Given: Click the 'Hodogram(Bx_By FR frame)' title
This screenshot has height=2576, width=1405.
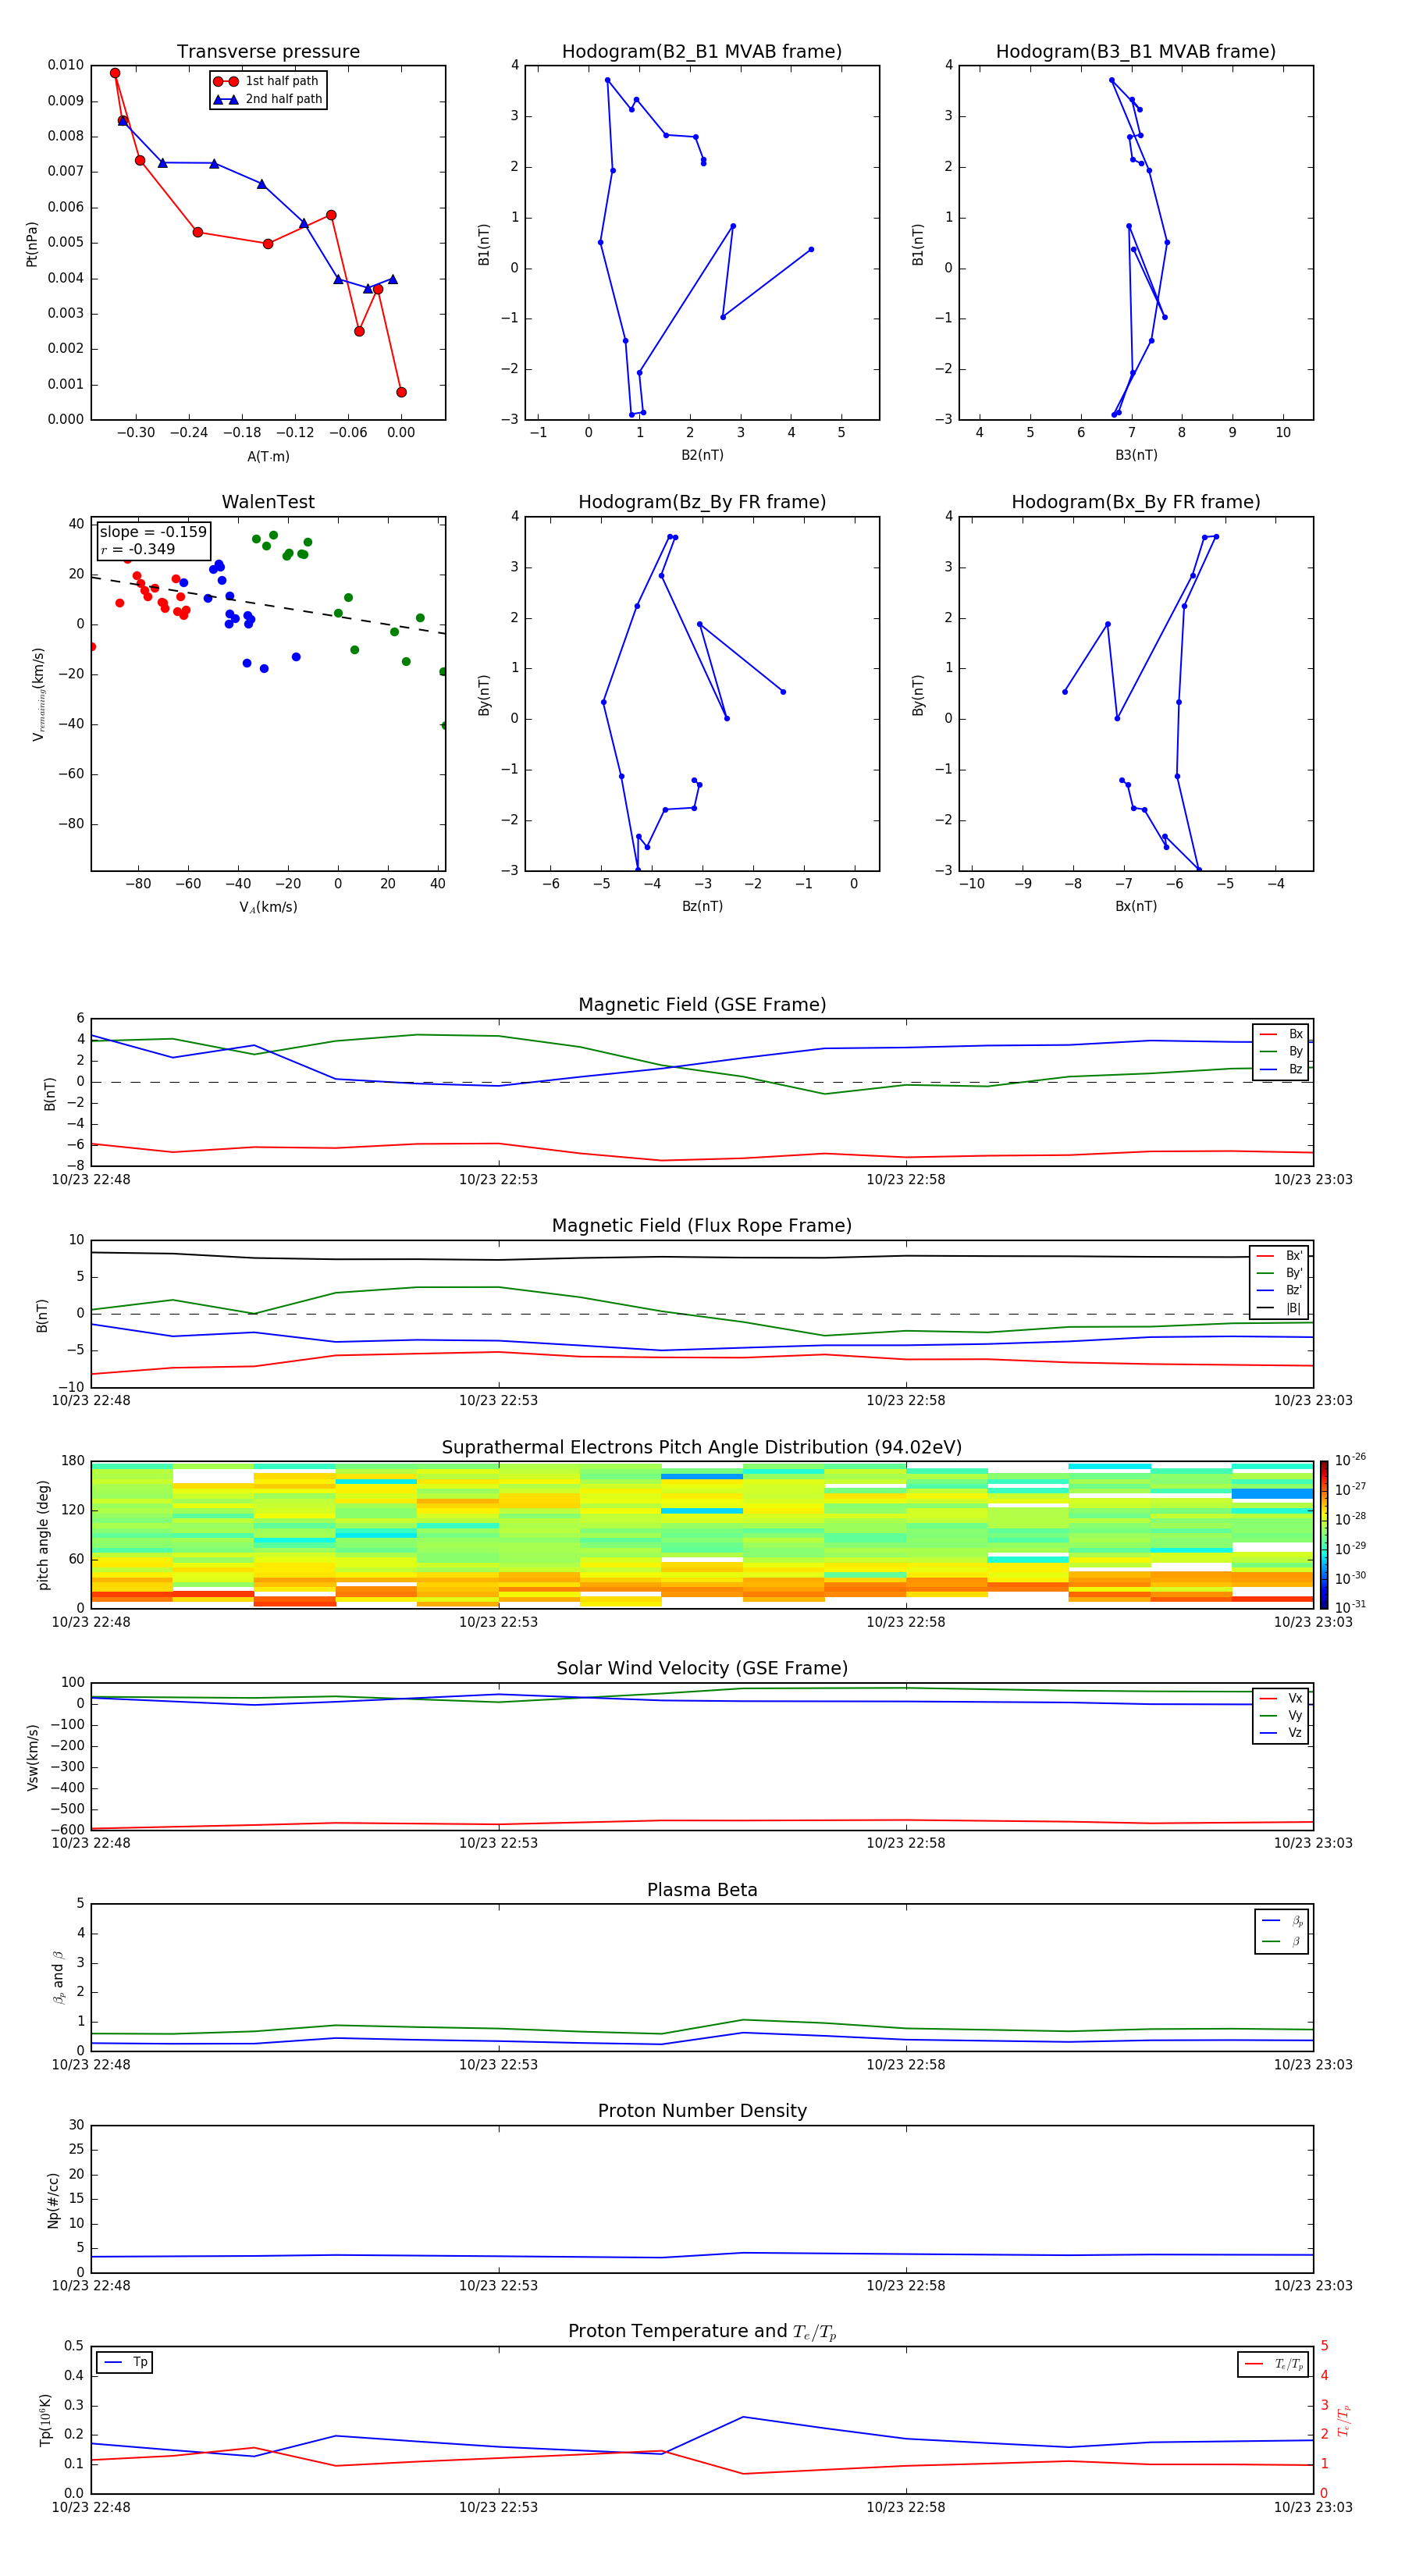Looking at the screenshot, I should [1136, 502].
